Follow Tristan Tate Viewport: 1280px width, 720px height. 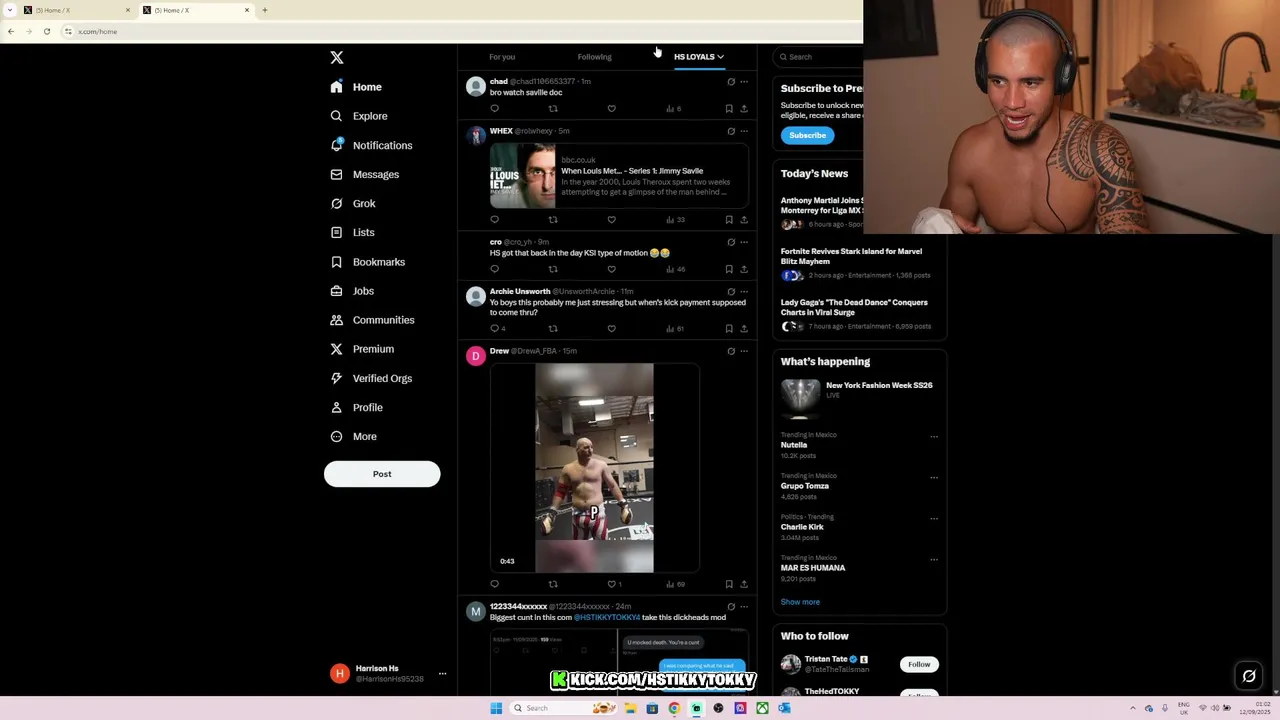click(919, 664)
